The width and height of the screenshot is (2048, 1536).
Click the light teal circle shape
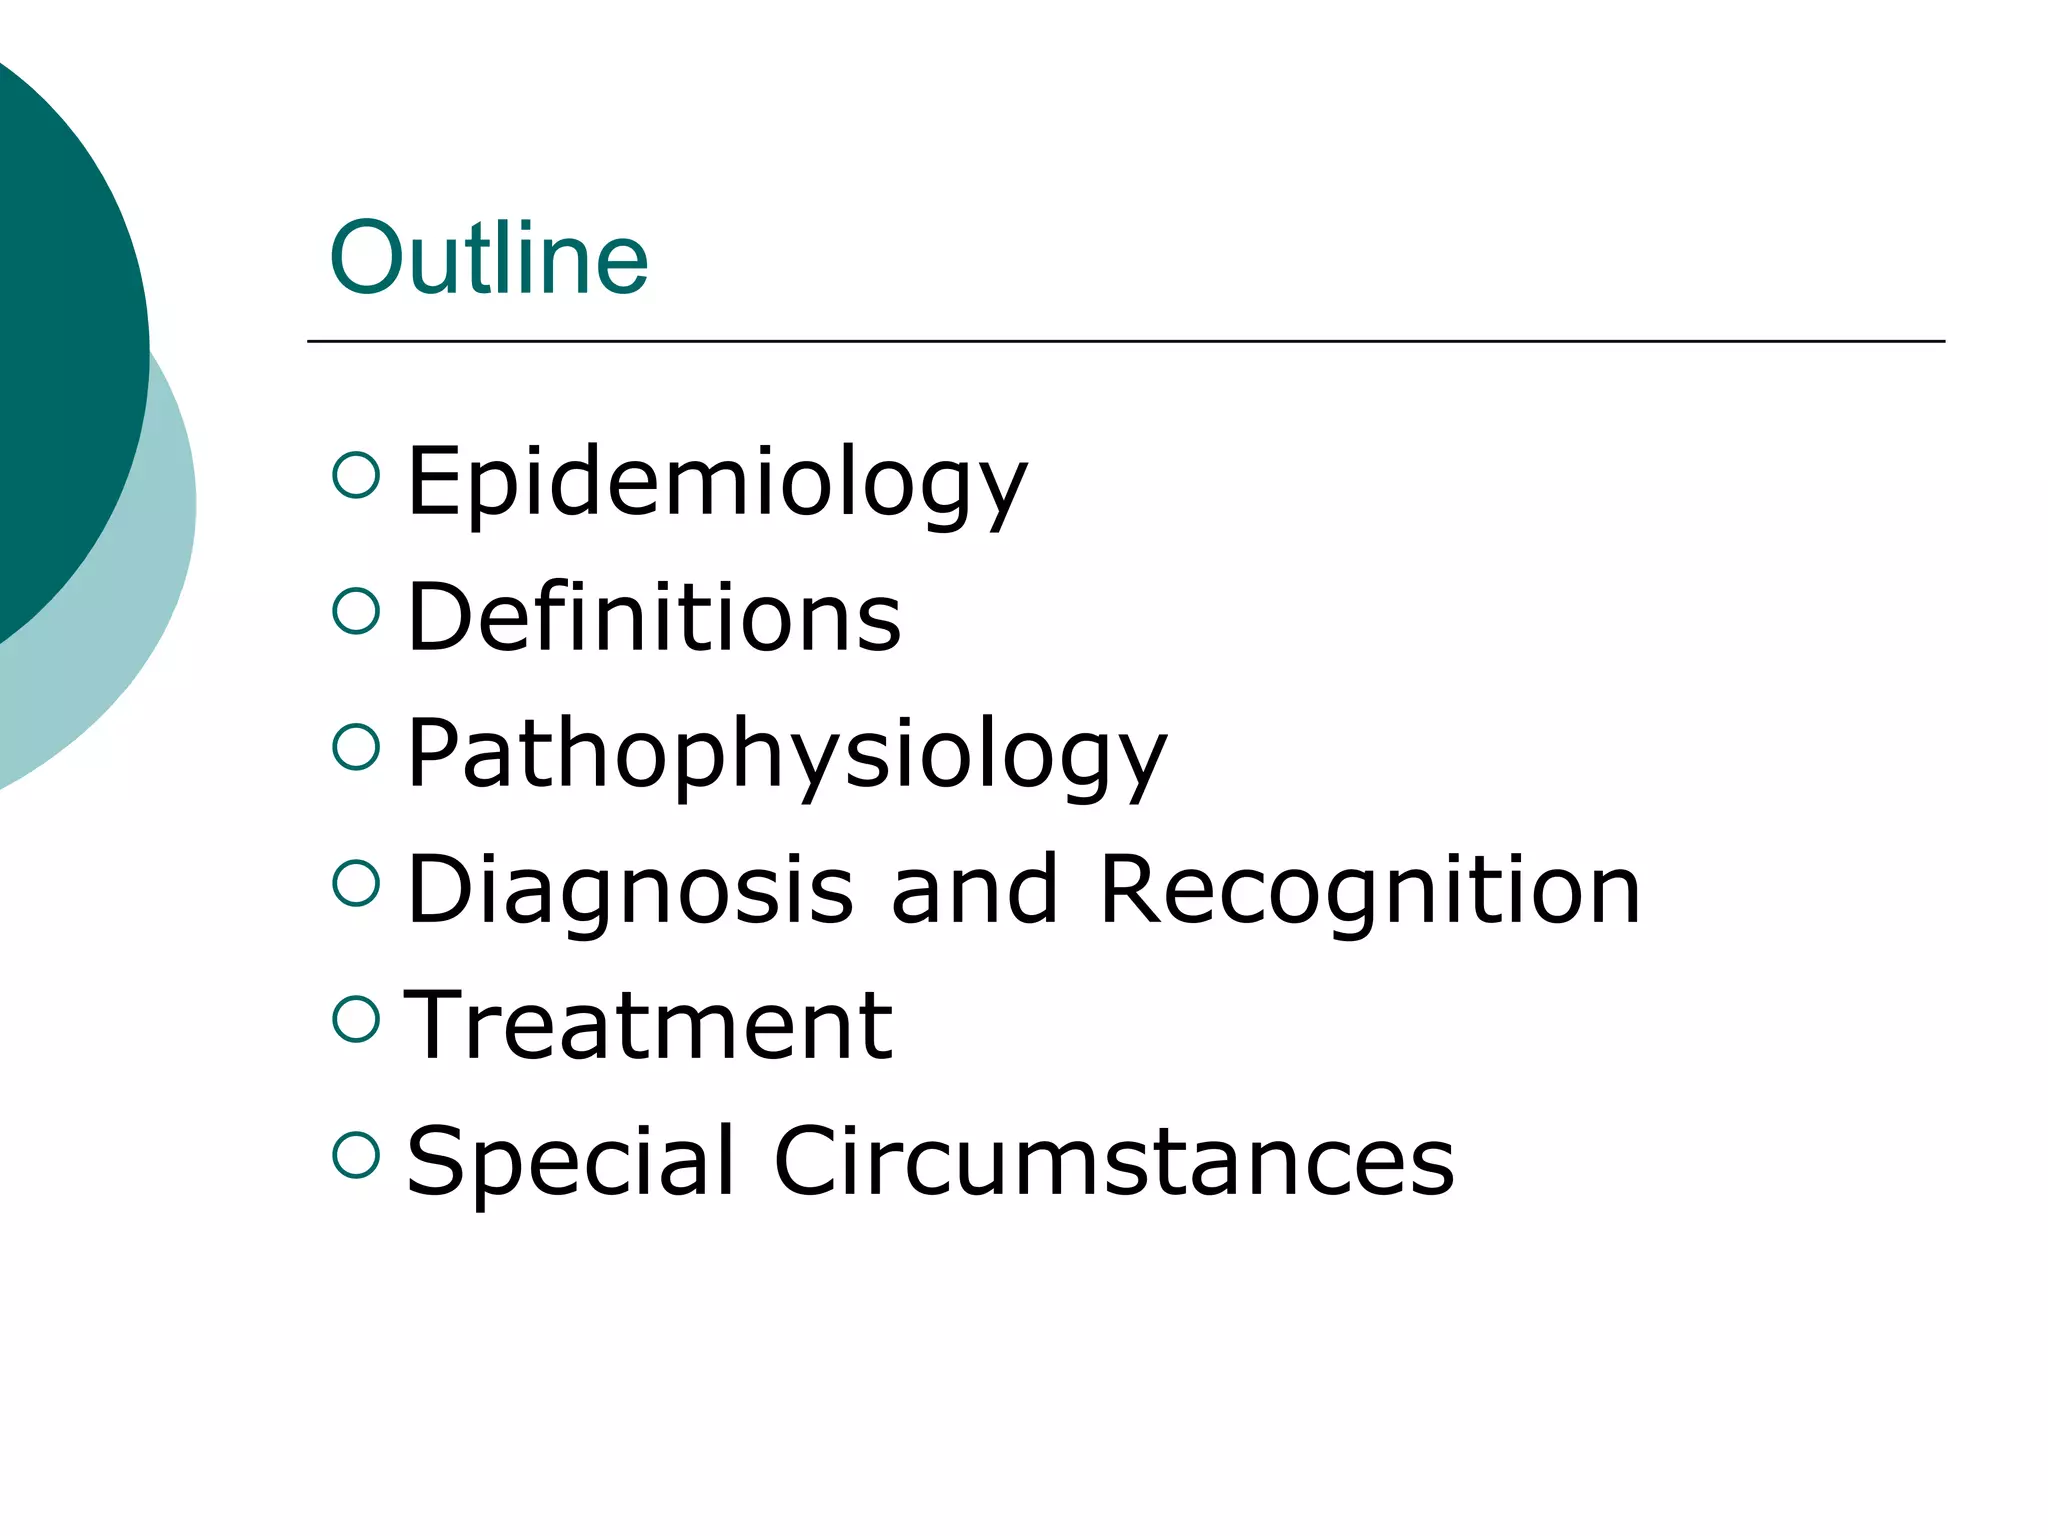[150, 600]
